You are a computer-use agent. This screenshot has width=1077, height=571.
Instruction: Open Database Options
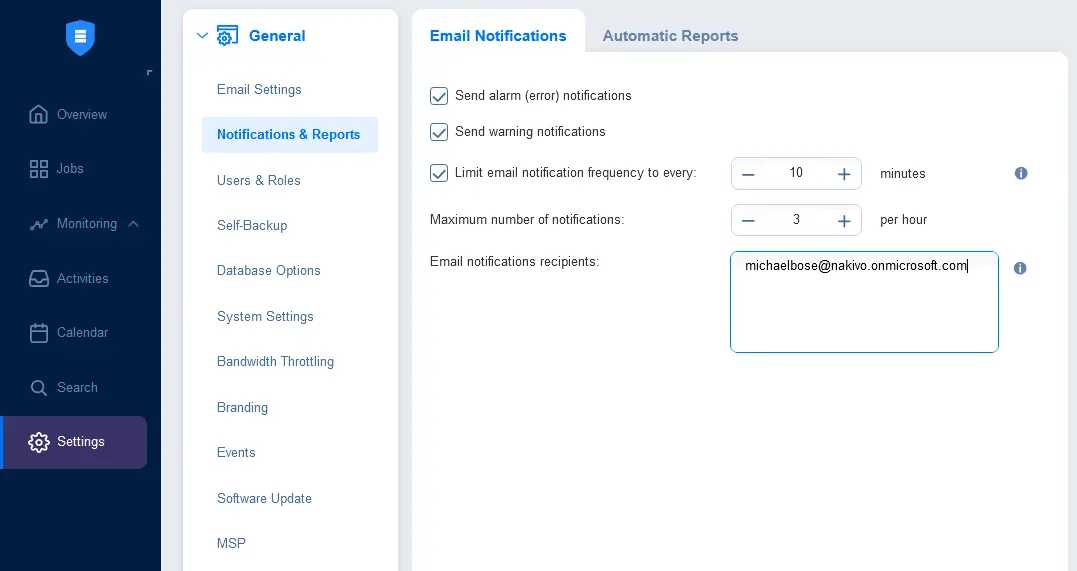[269, 271]
